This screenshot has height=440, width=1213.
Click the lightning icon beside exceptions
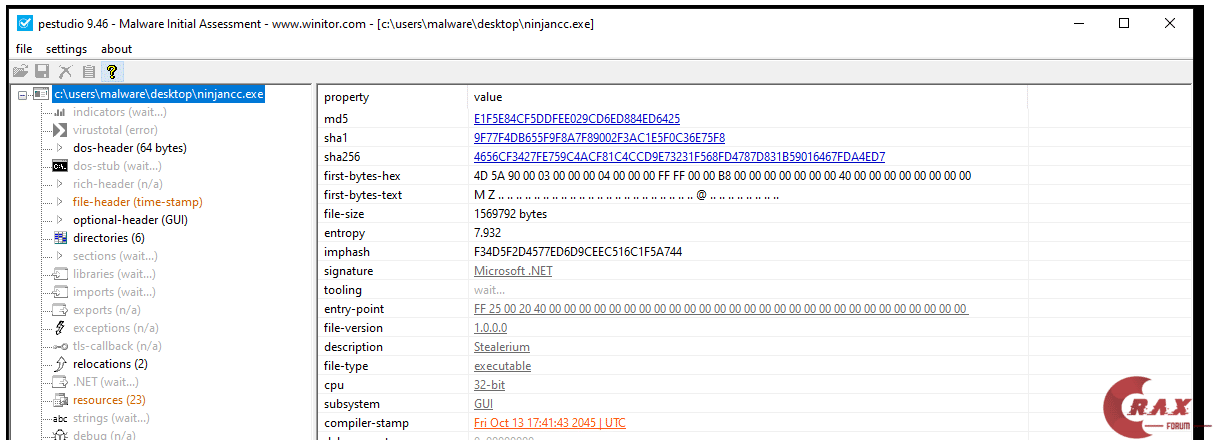(x=60, y=328)
